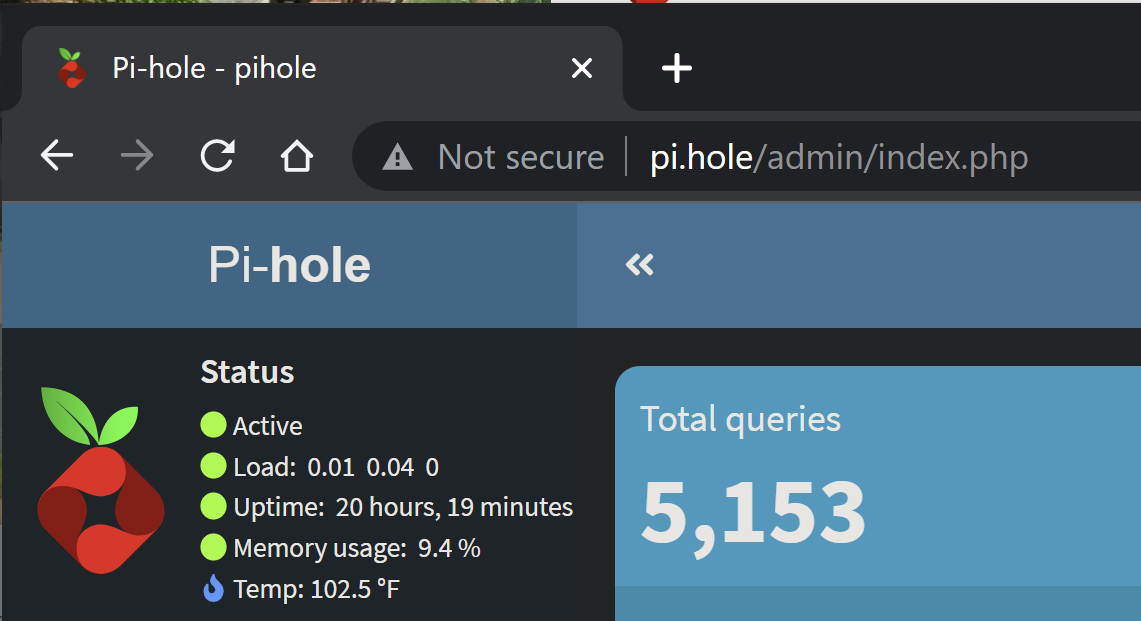The height and width of the screenshot is (621, 1141).
Task: Click the Status heading
Action: (x=247, y=372)
